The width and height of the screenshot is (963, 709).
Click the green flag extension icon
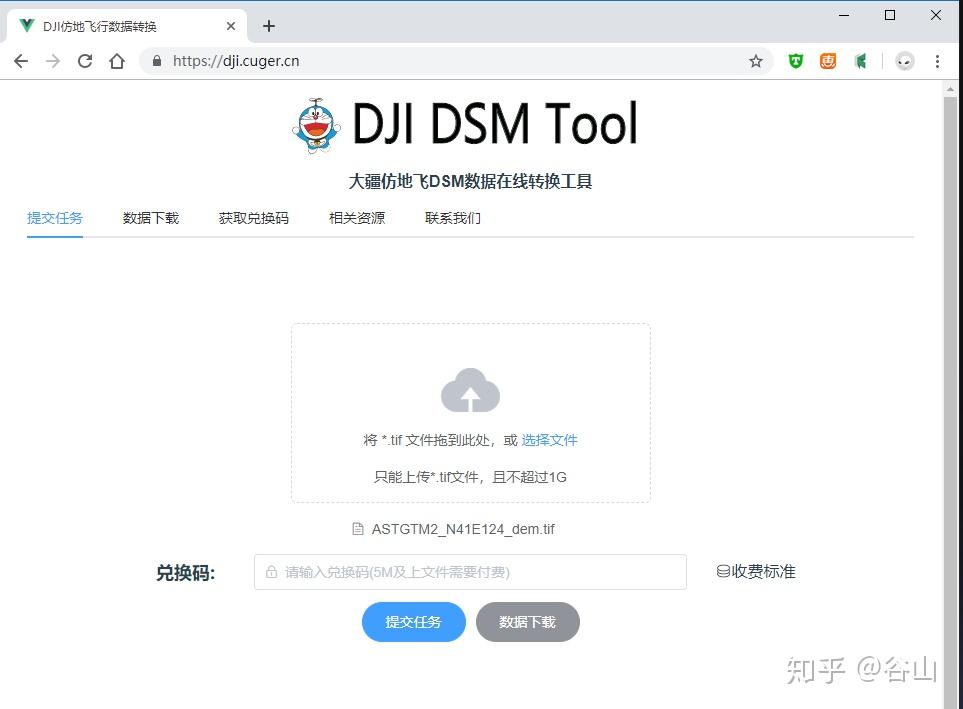pyautogui.click(x=861, y=61)
